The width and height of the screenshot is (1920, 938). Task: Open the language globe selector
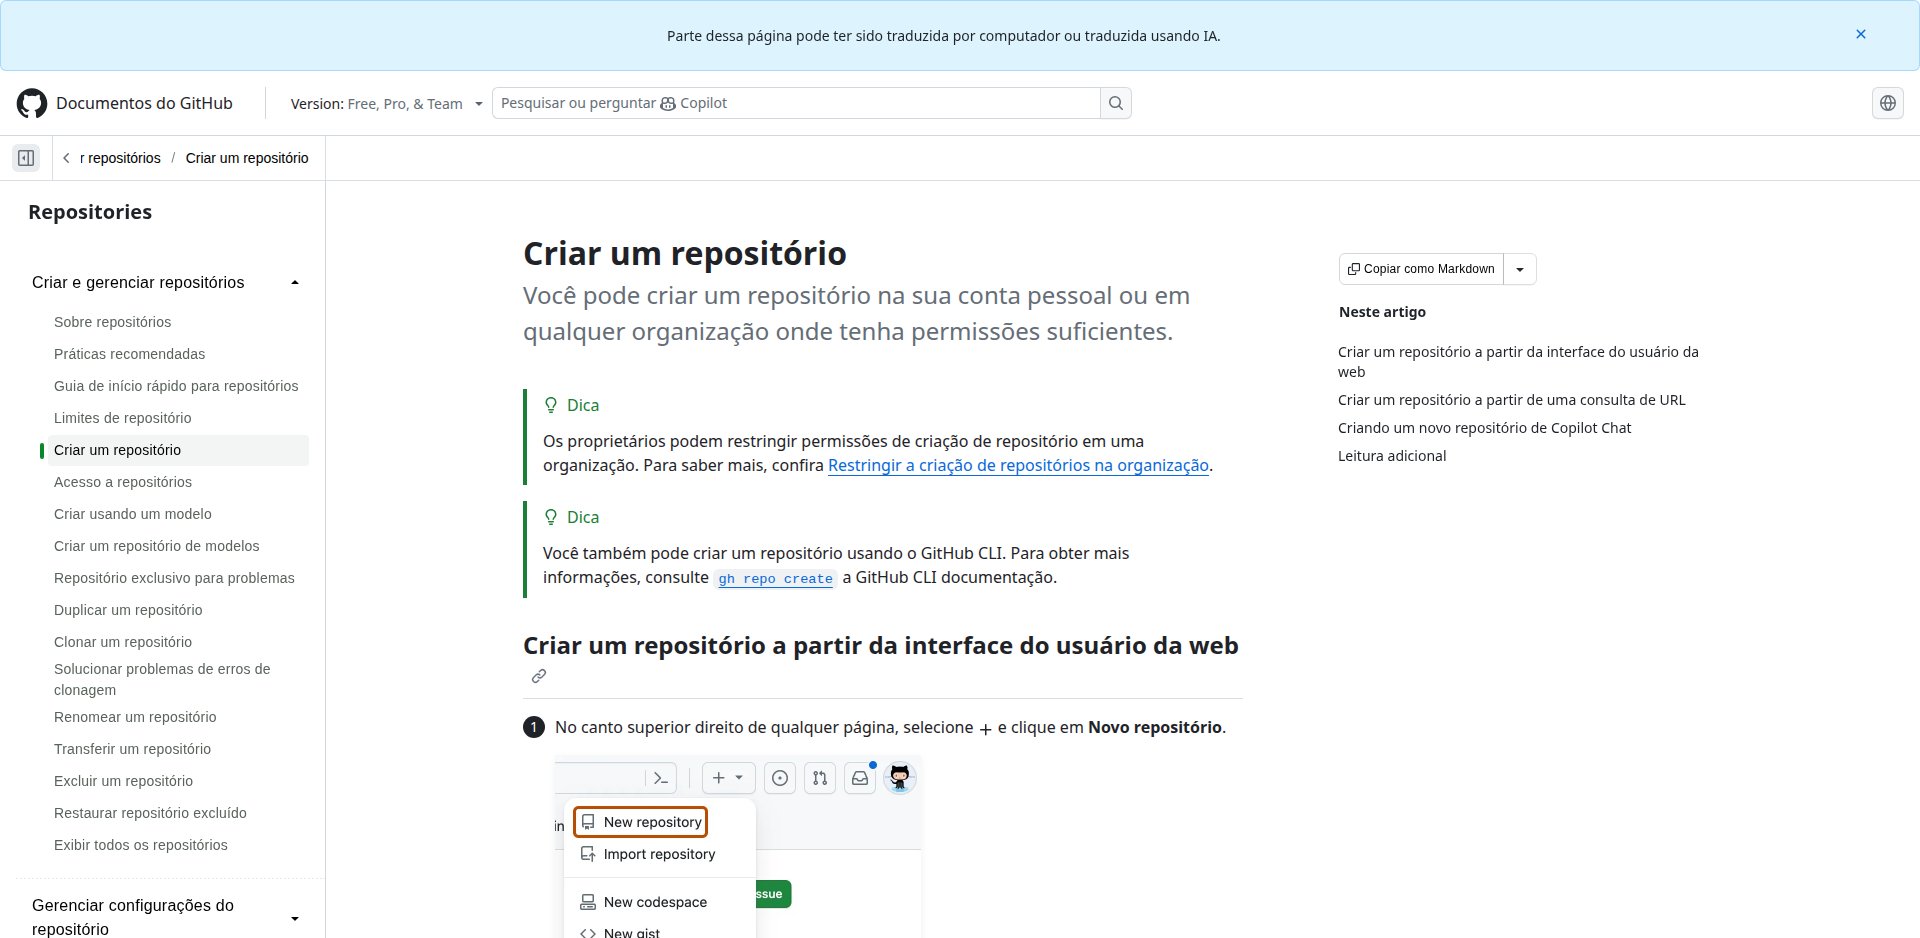(1888, 103)
